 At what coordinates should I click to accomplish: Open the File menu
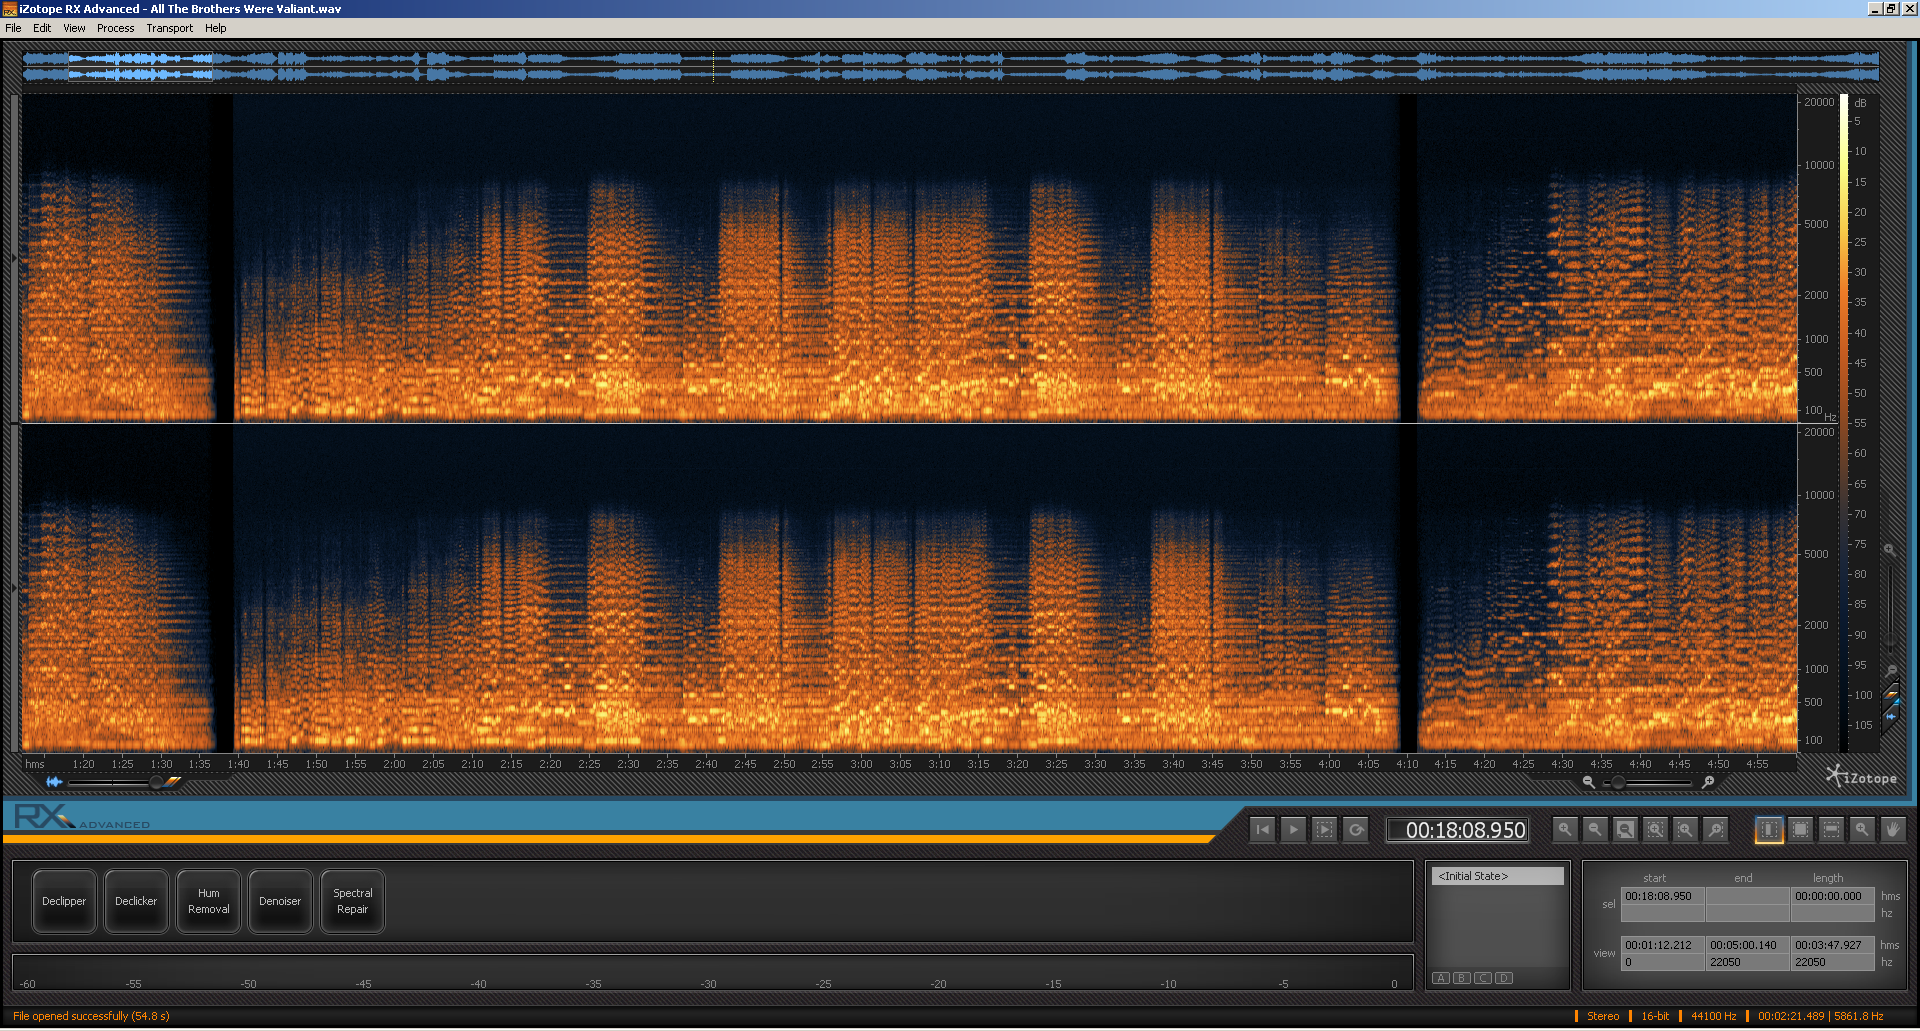[13, 28]
